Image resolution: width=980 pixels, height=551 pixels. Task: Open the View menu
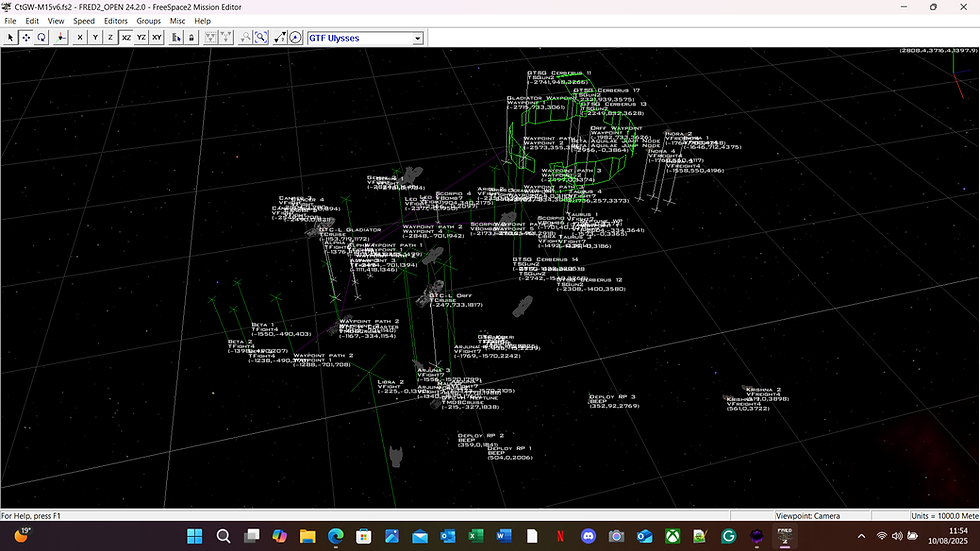(56, 21)
